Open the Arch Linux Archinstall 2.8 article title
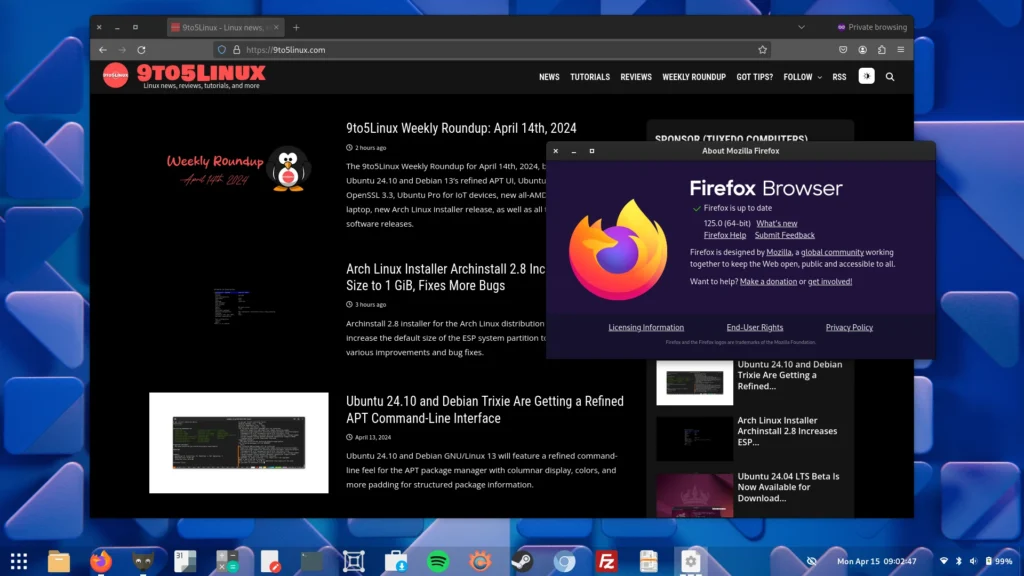Viewport: 1024px width, 576px height. [x=445, y=277]
